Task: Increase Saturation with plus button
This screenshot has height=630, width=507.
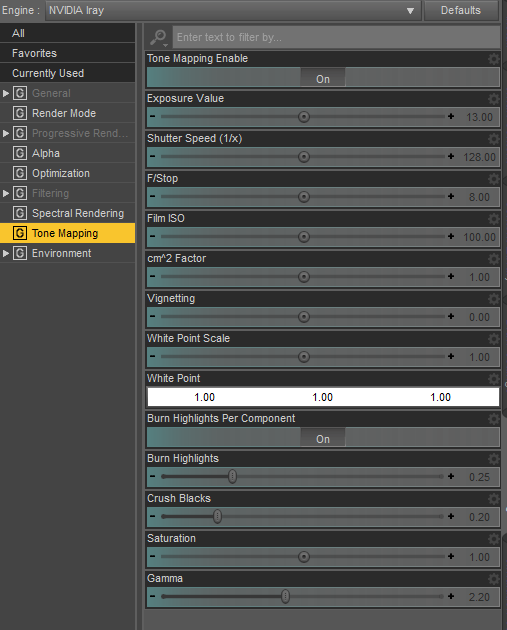Action: click(451, 556)
